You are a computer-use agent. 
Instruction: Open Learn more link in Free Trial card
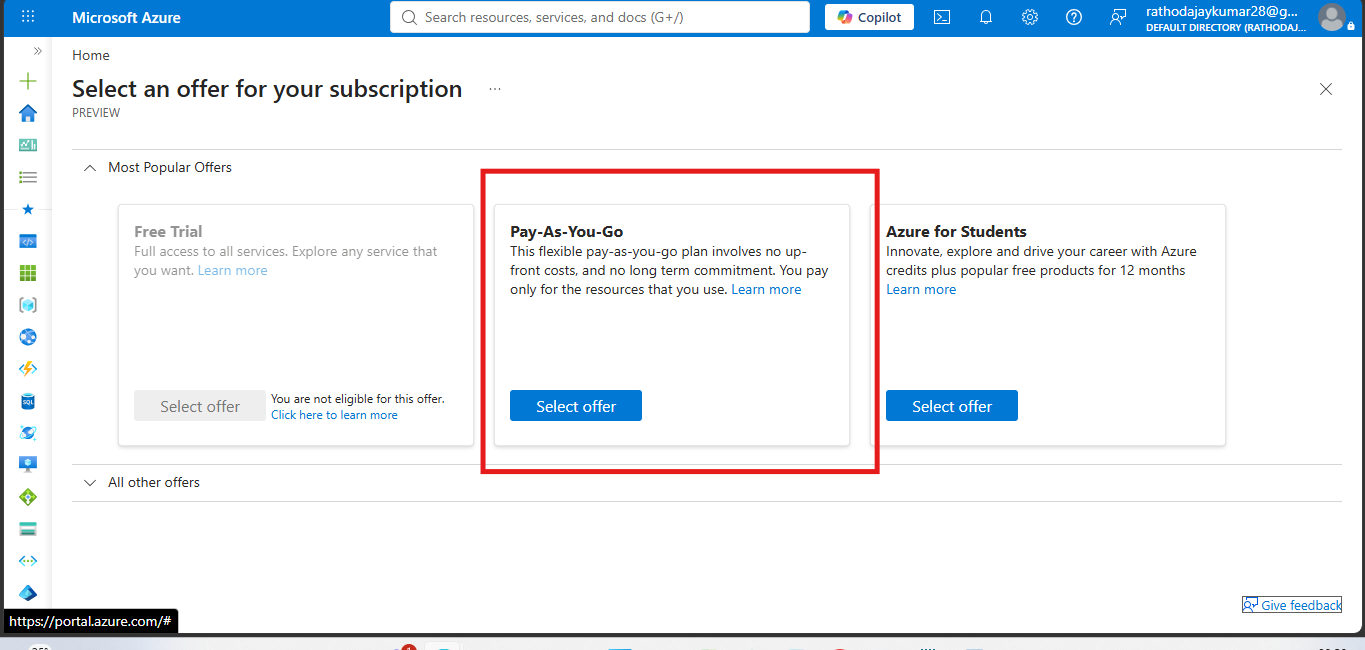click(x=233, y=270)
